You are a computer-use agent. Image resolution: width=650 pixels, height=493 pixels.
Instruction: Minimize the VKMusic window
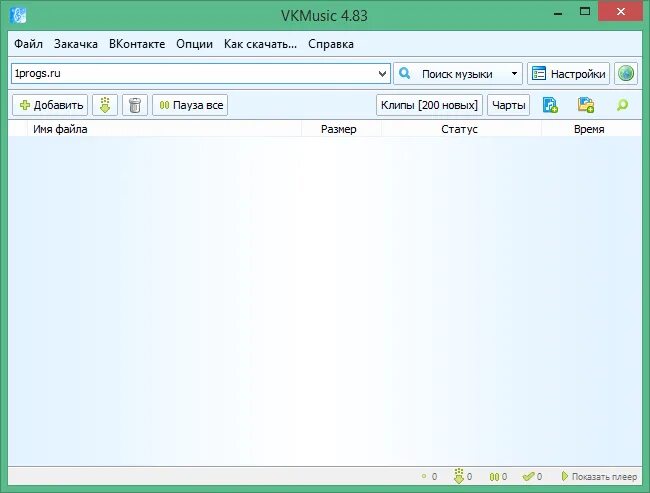pyautogui.click(x=558, y=12)
